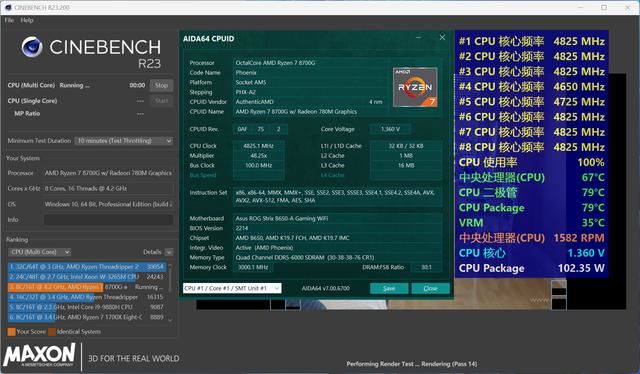This screenshot has height=374, width=640.
Task: Select the Threadripper 32C/64T ranking entry
Action: (87, 267)
